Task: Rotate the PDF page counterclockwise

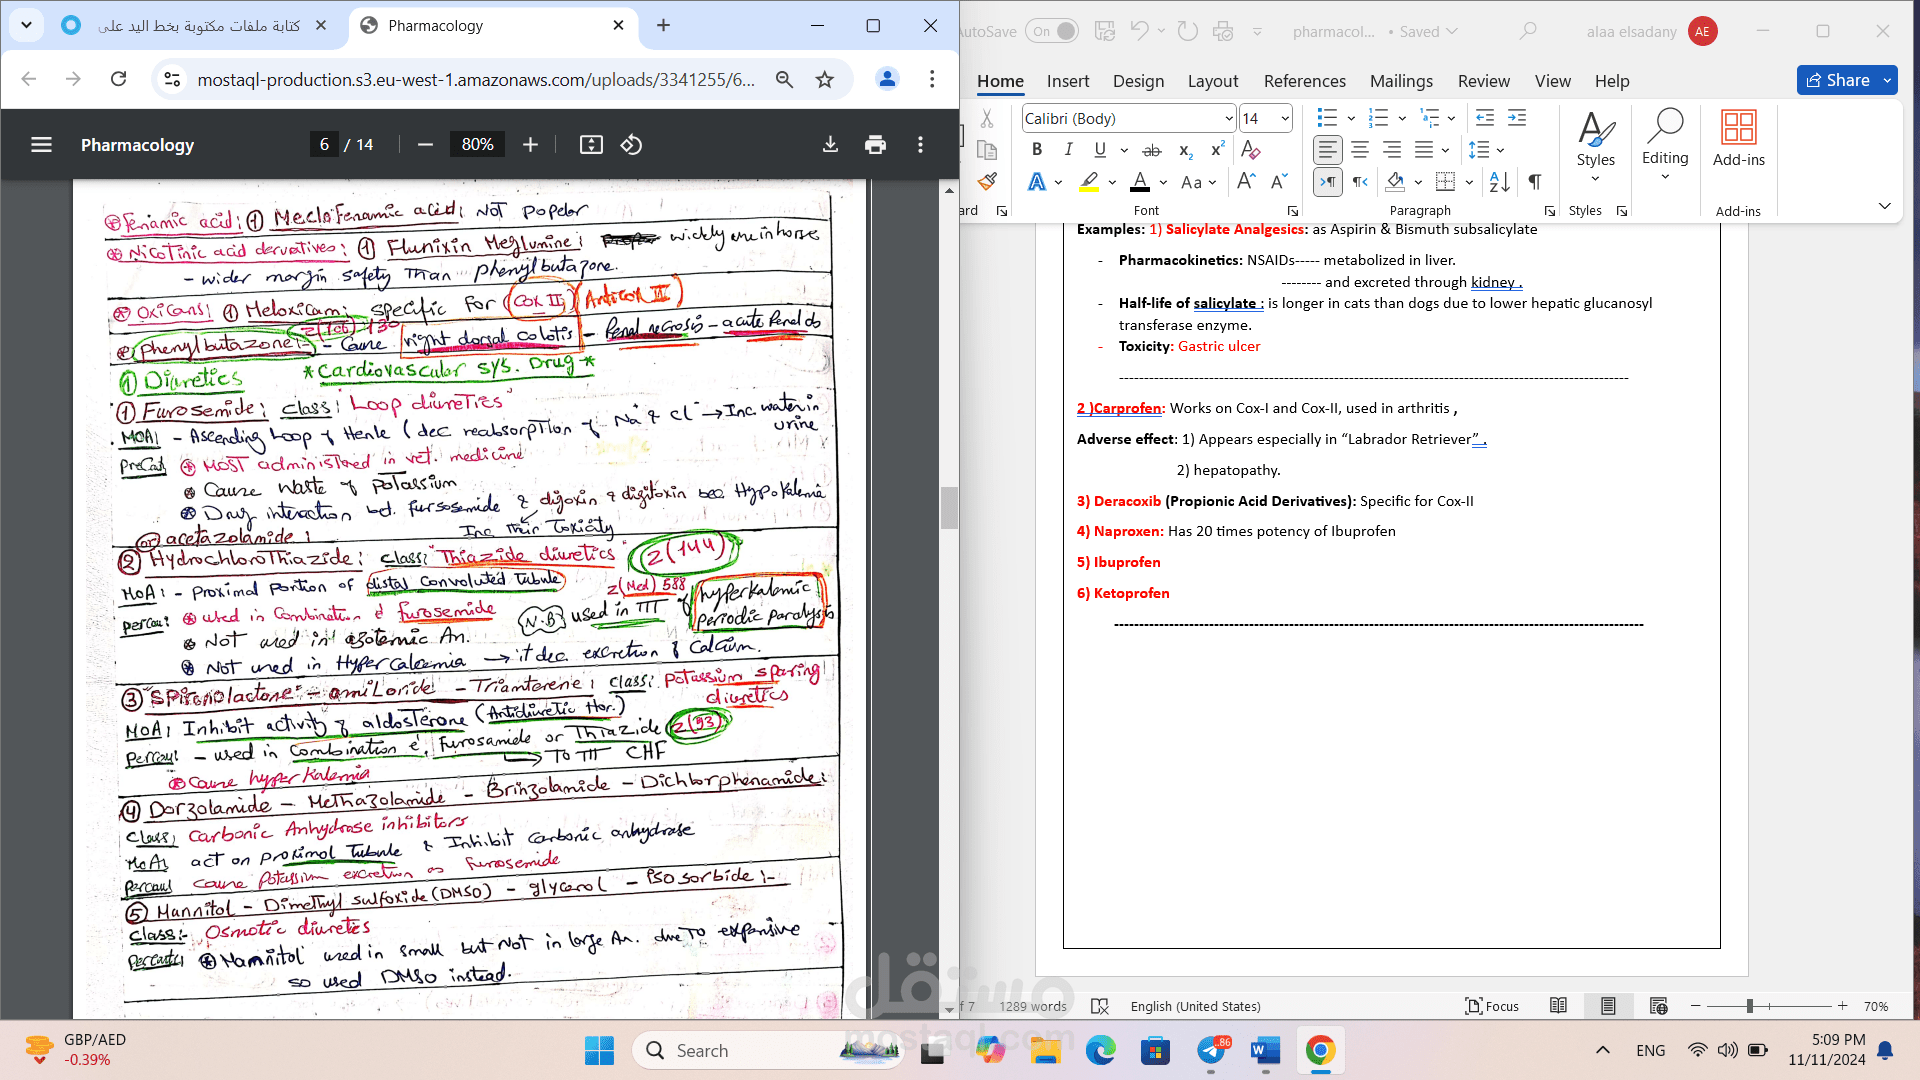Action: tap(631, 145)
